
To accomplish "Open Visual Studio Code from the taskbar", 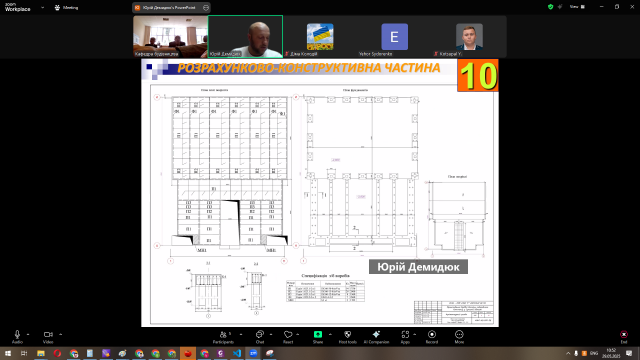I will [x=237, y=353].
